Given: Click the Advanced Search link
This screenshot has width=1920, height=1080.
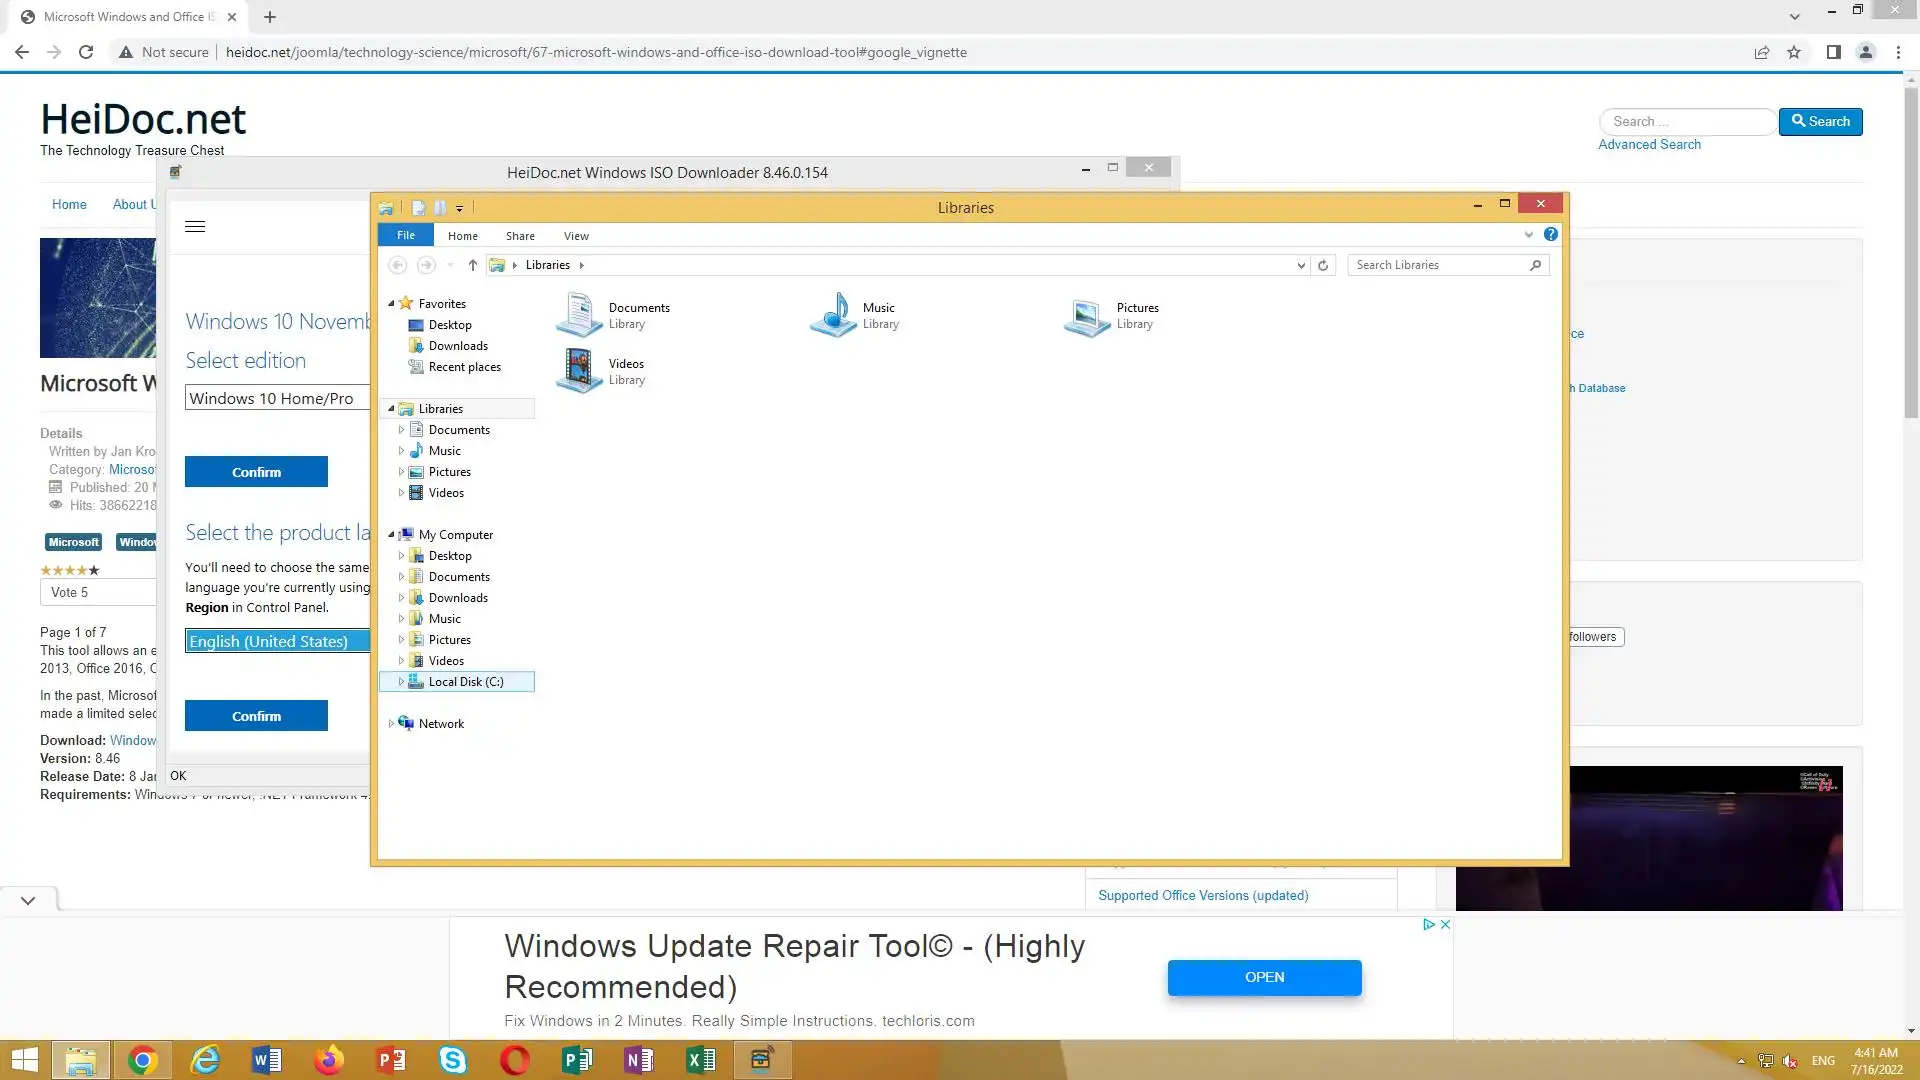Looking at the screenshot, I should 1648,144.
